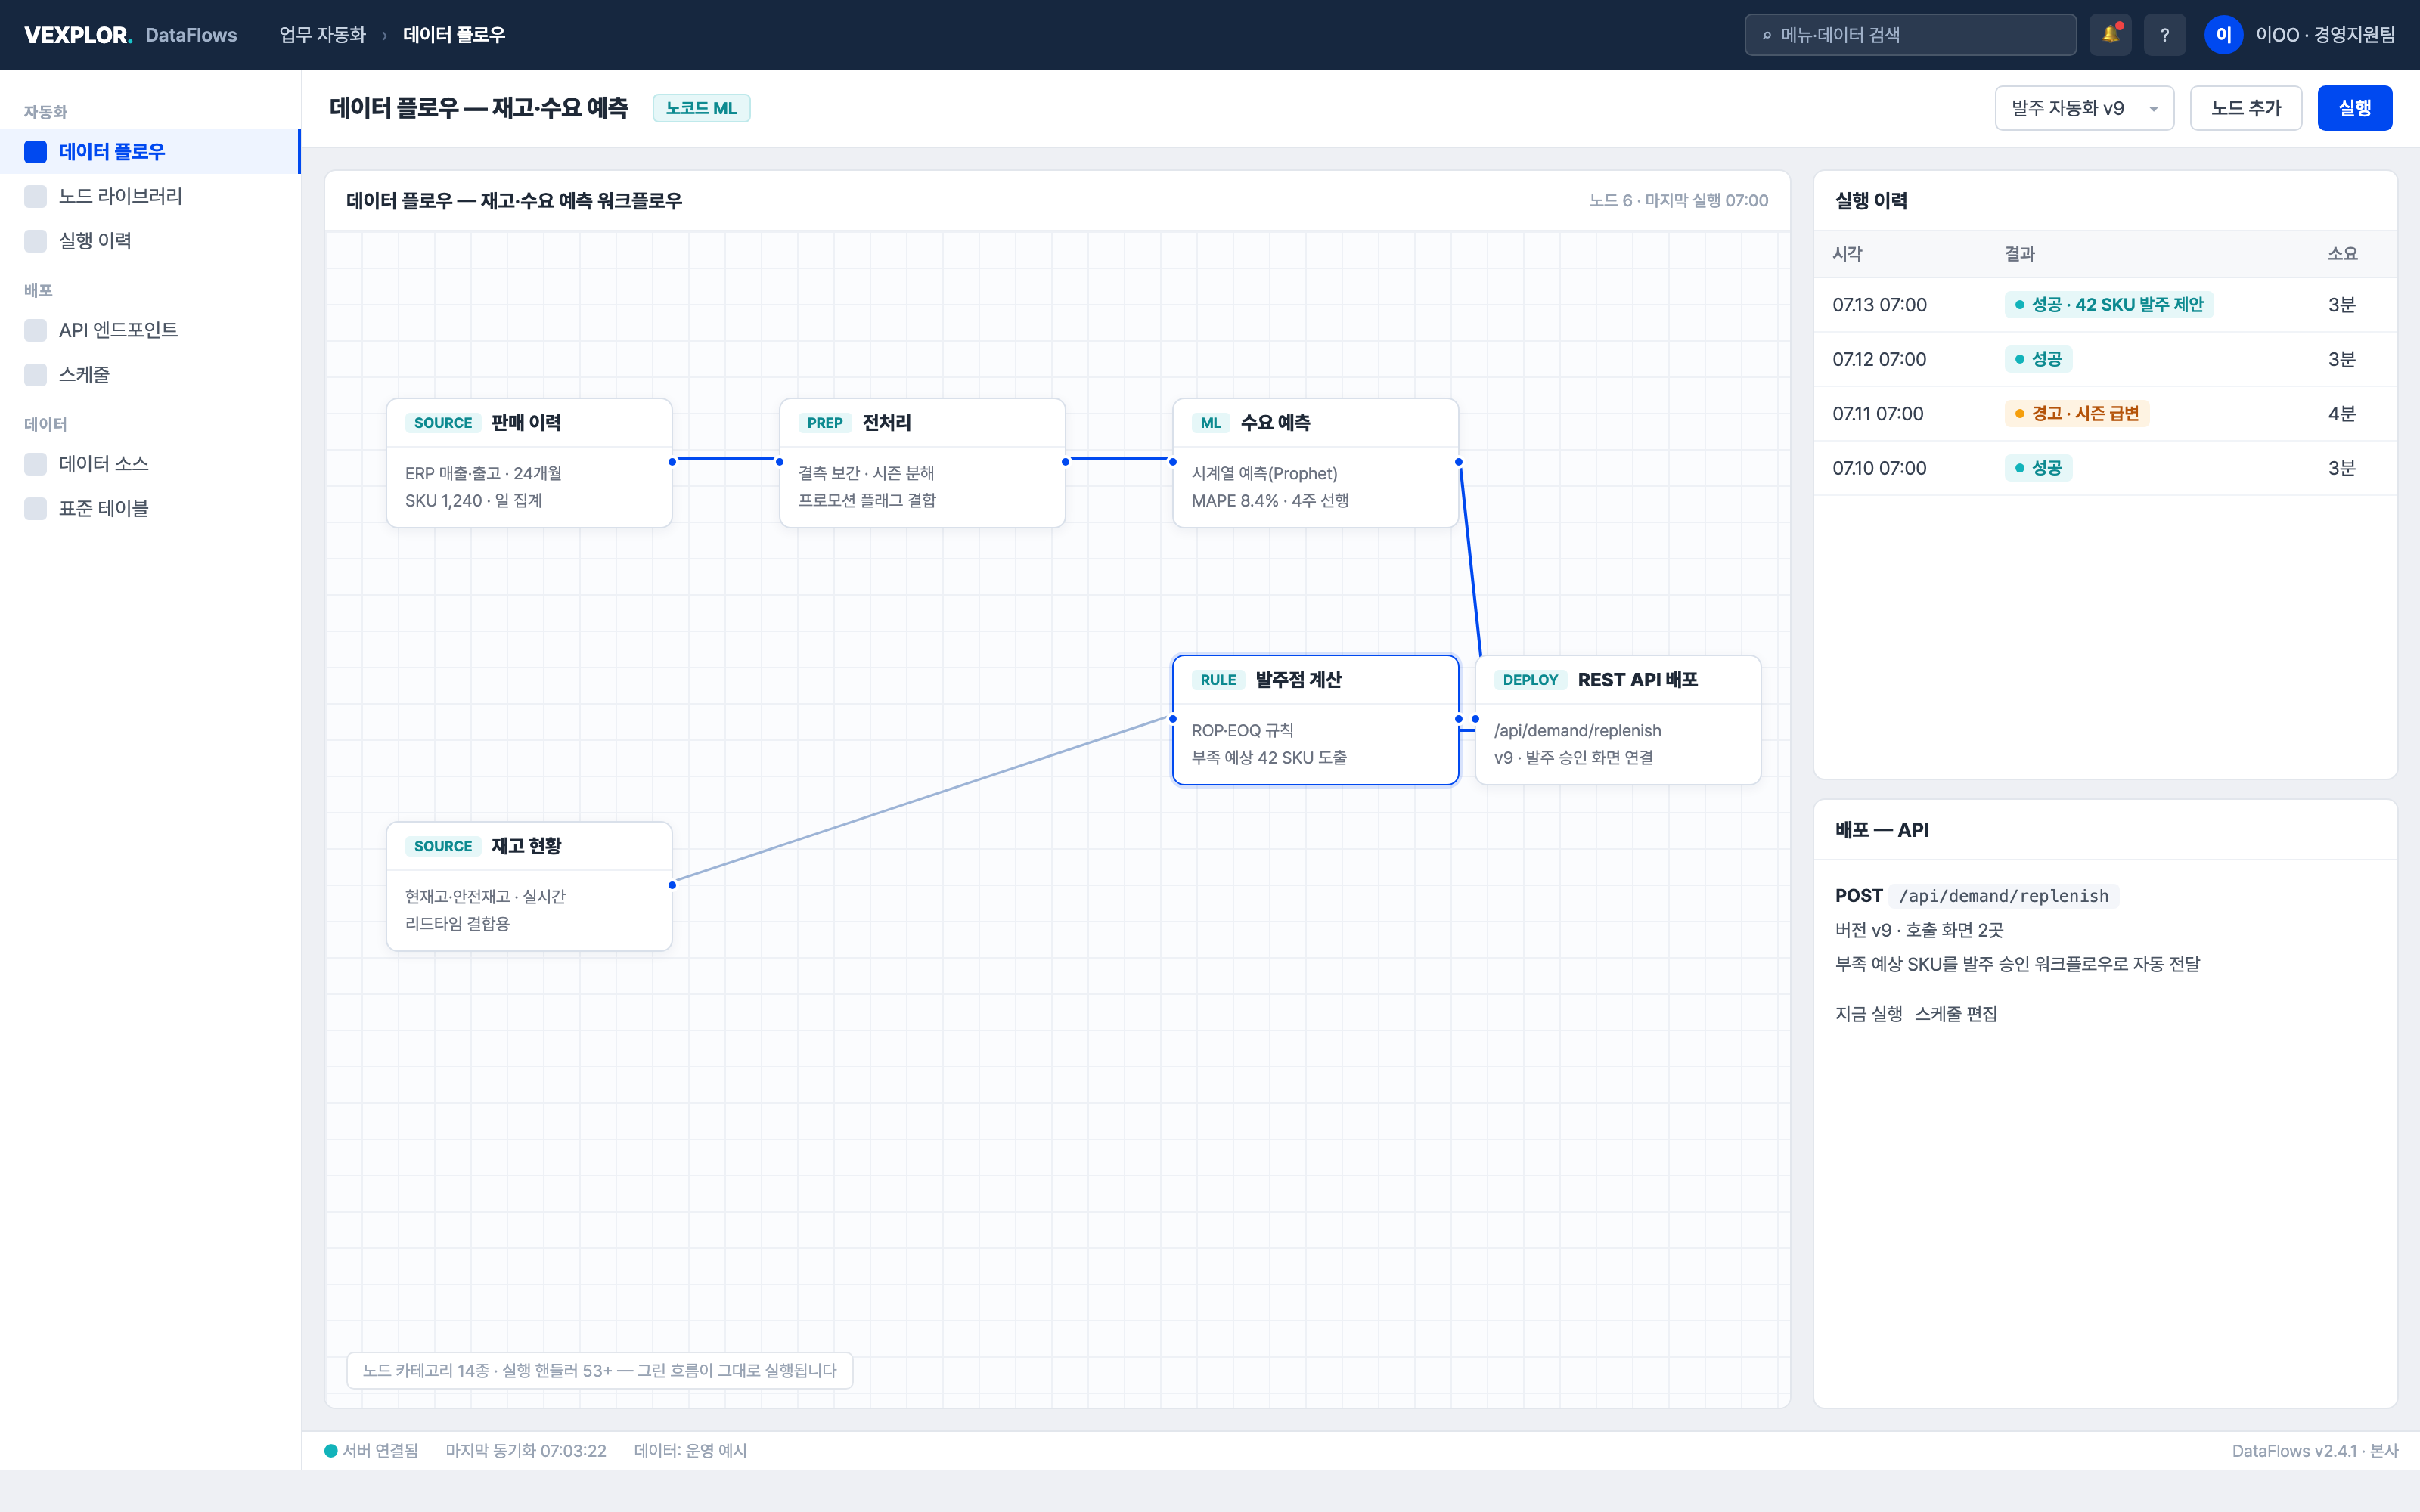Click the notification bell icon
Screen dimensions: 2420x1512
[x=2110, y=35]
